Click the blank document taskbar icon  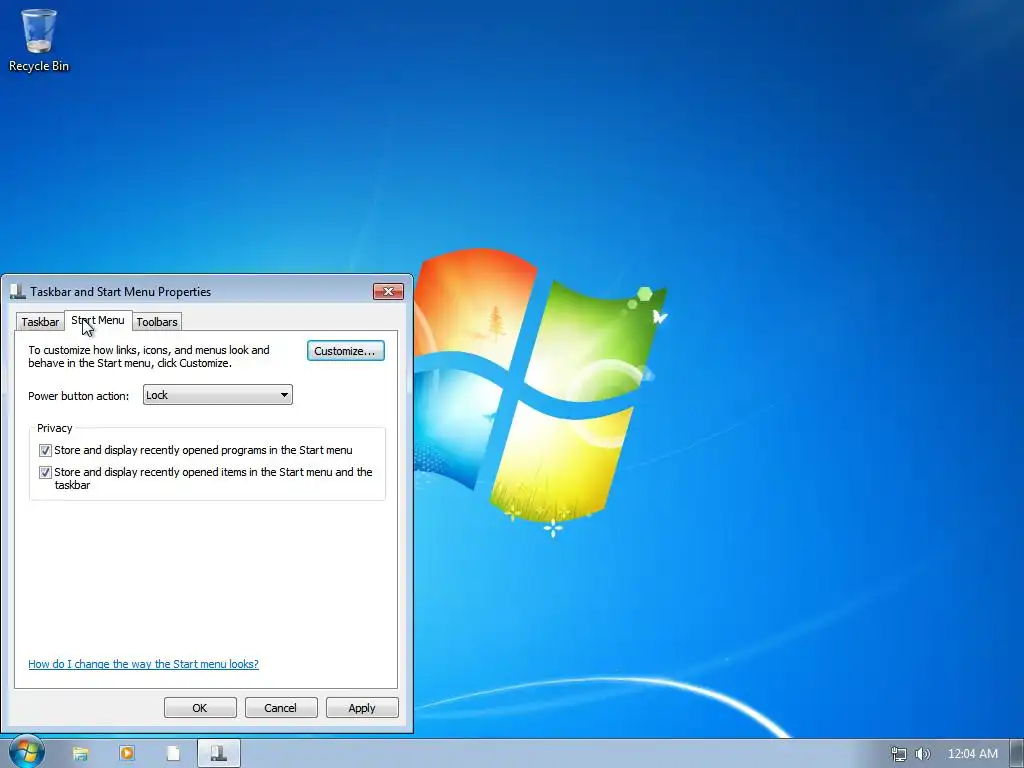(173, 754)
